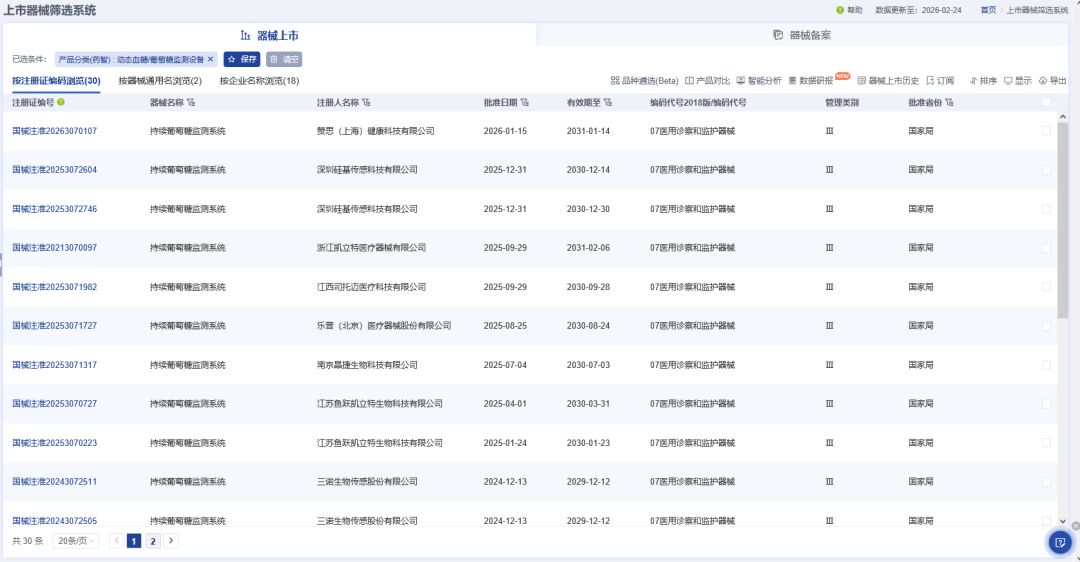Screen dimensions: 1080x562
Task: Select page 1 in pagination
Action: click(134, 541)
